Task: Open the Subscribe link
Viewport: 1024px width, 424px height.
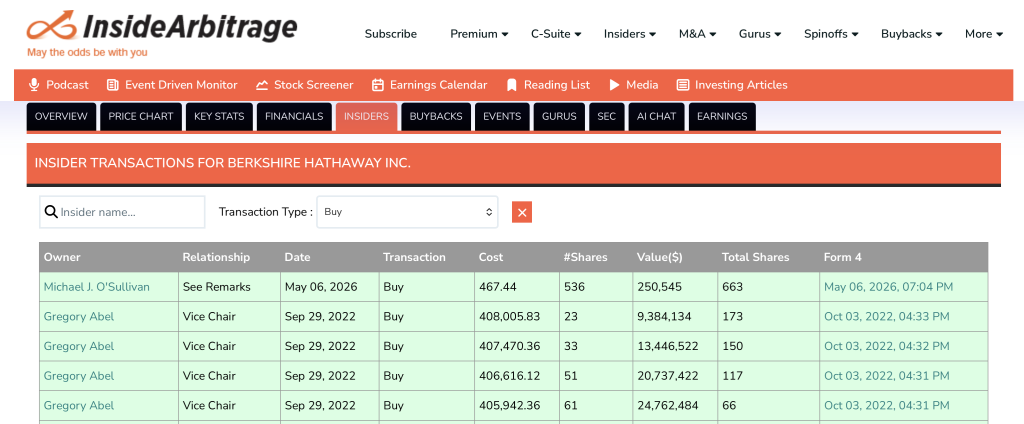Action: coord(391,34)
